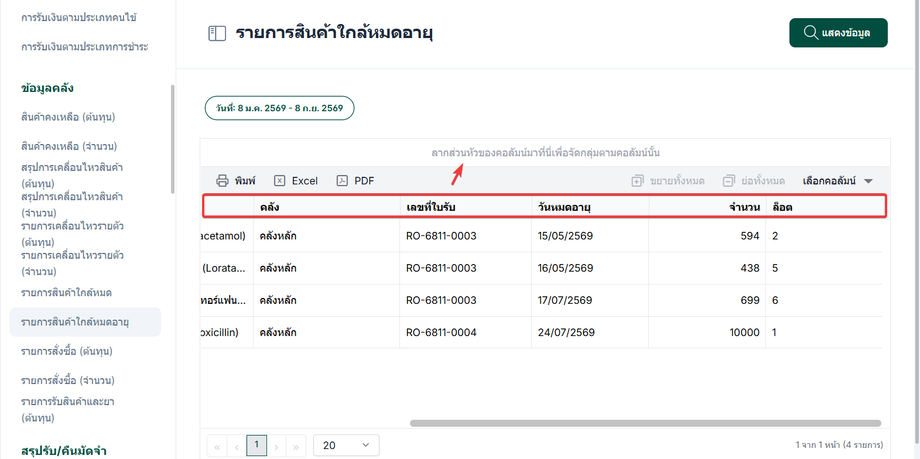Viewport: 920px width, 459px height.
Task: Open รายการสินค้าใกล้หมด in the sidebar
Action: (66, 292)
